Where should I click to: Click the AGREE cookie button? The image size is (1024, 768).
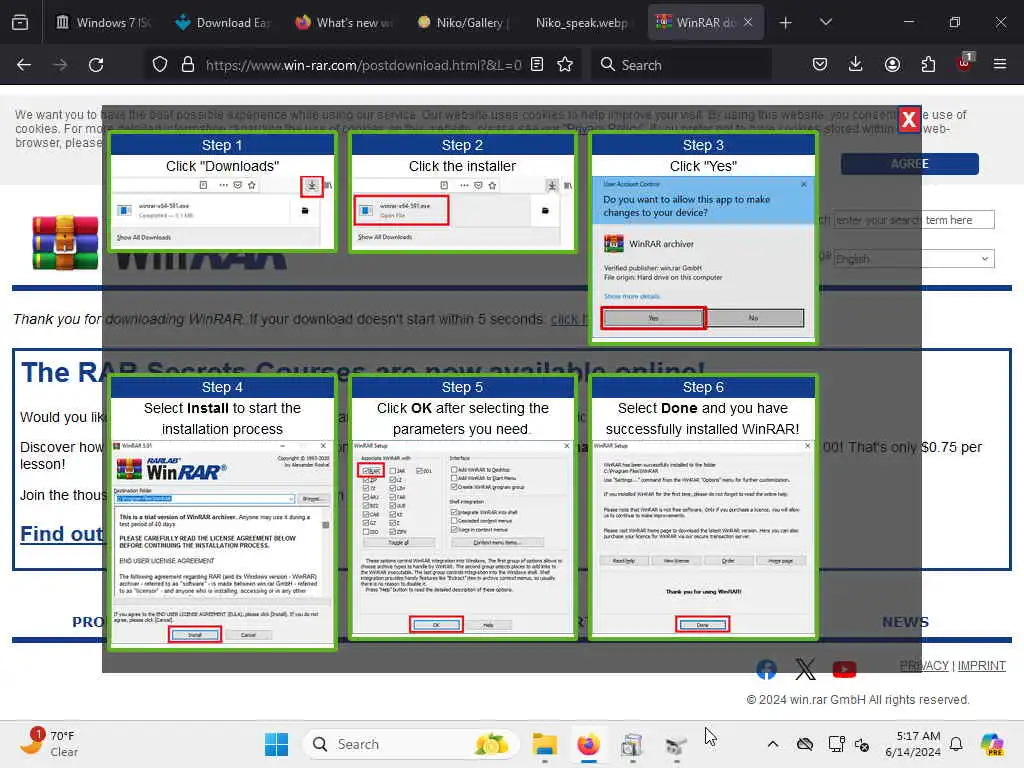(909, 164)
